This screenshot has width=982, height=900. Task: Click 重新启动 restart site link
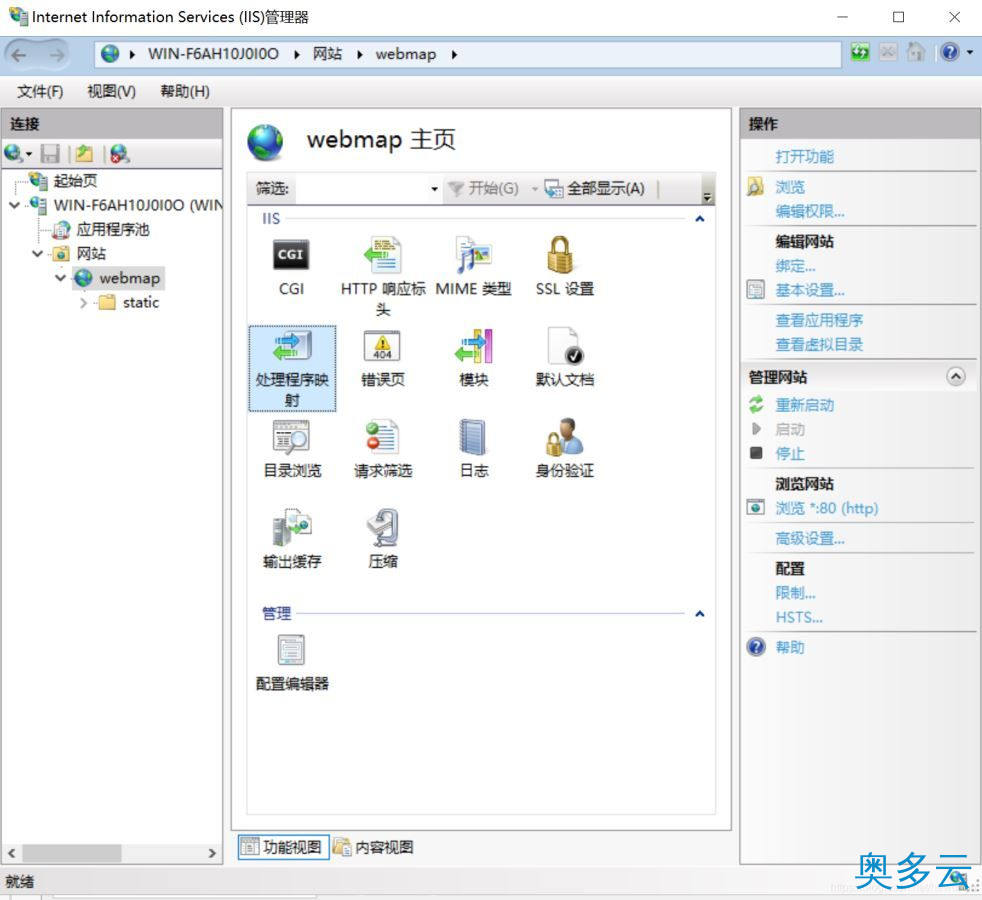coord(804,405)
